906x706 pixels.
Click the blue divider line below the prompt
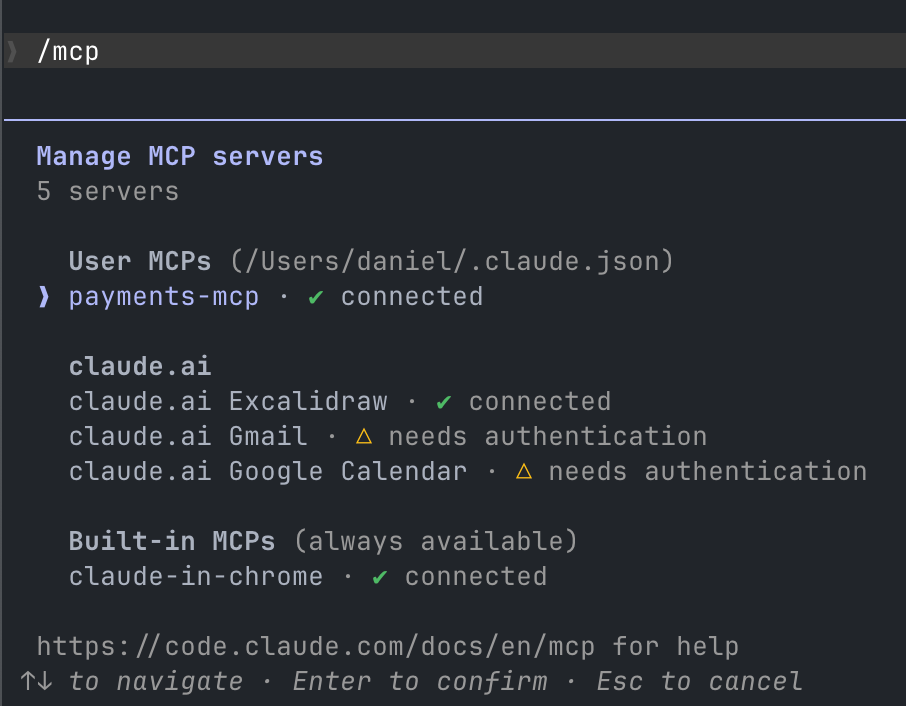click(x=453, y=121)
